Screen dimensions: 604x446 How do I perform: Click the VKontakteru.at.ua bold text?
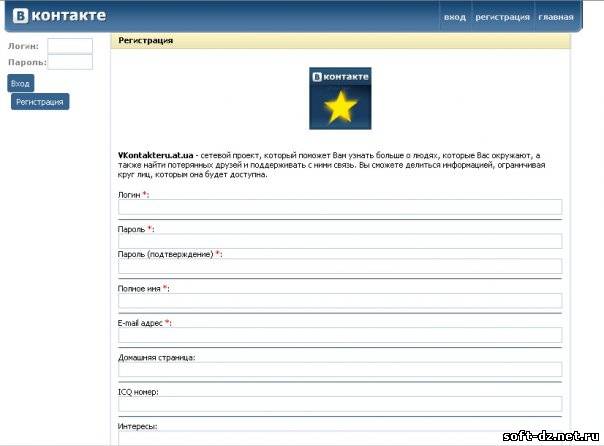(156, 155)
